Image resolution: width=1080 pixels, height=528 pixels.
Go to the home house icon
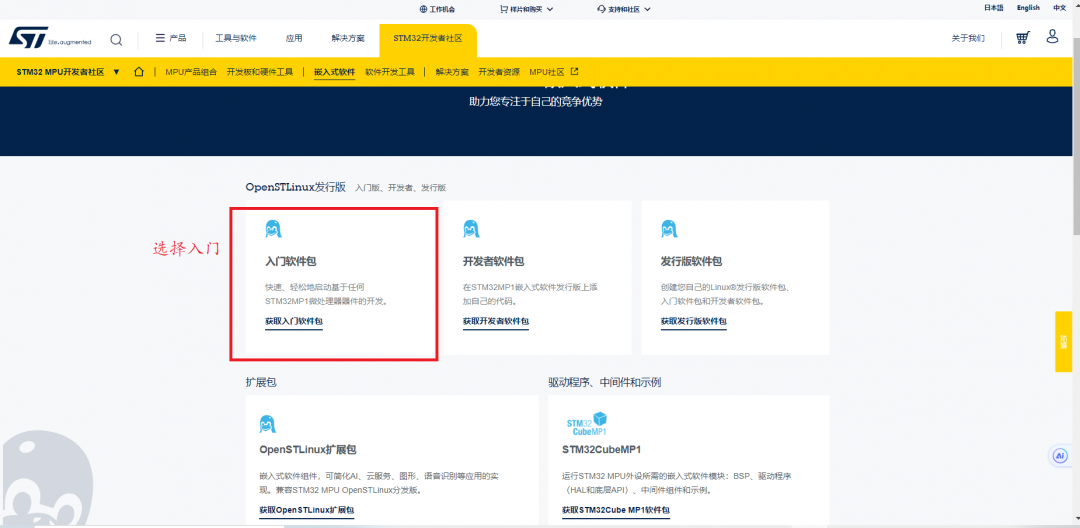[139, 72]
